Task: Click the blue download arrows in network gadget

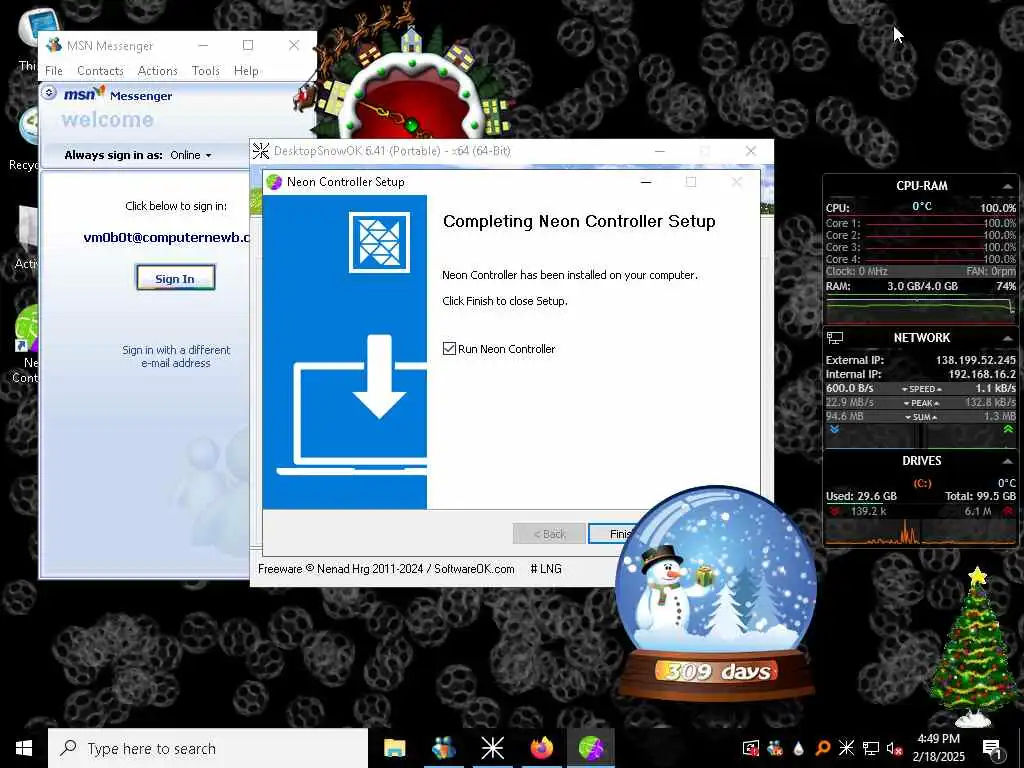Action: 833,429
